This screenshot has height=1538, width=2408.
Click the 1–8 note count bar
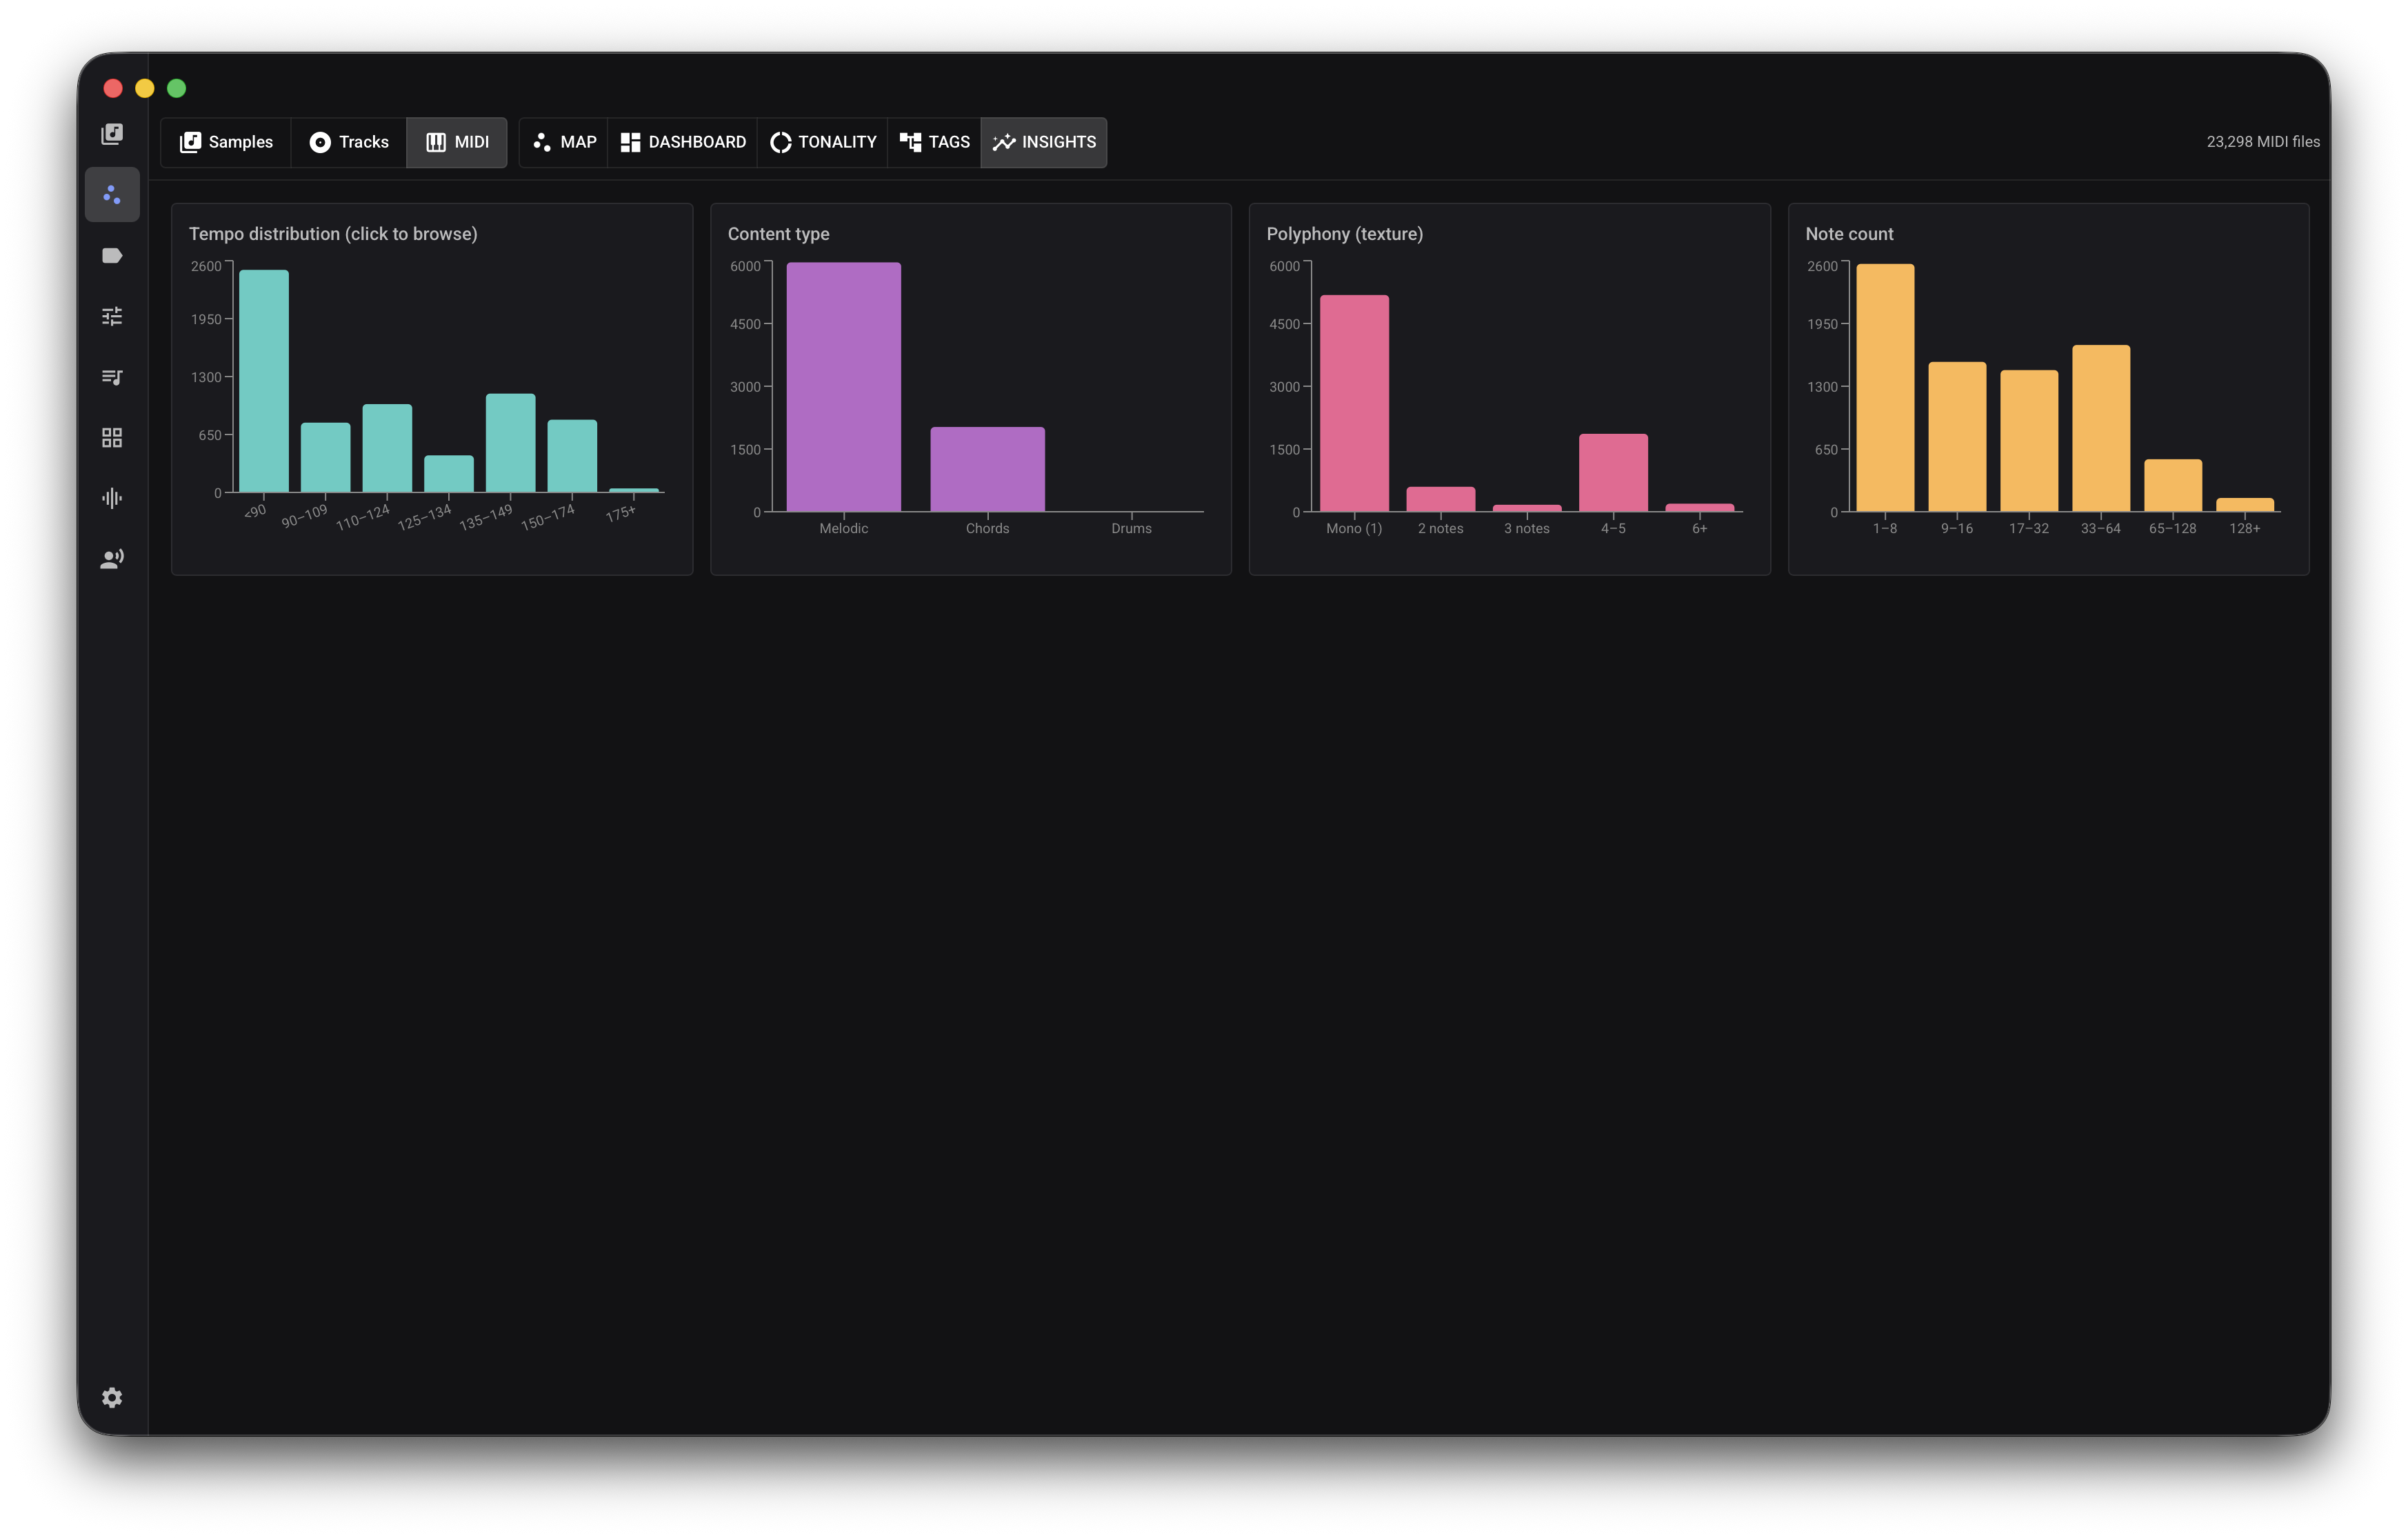click(x=1886, y=388)
